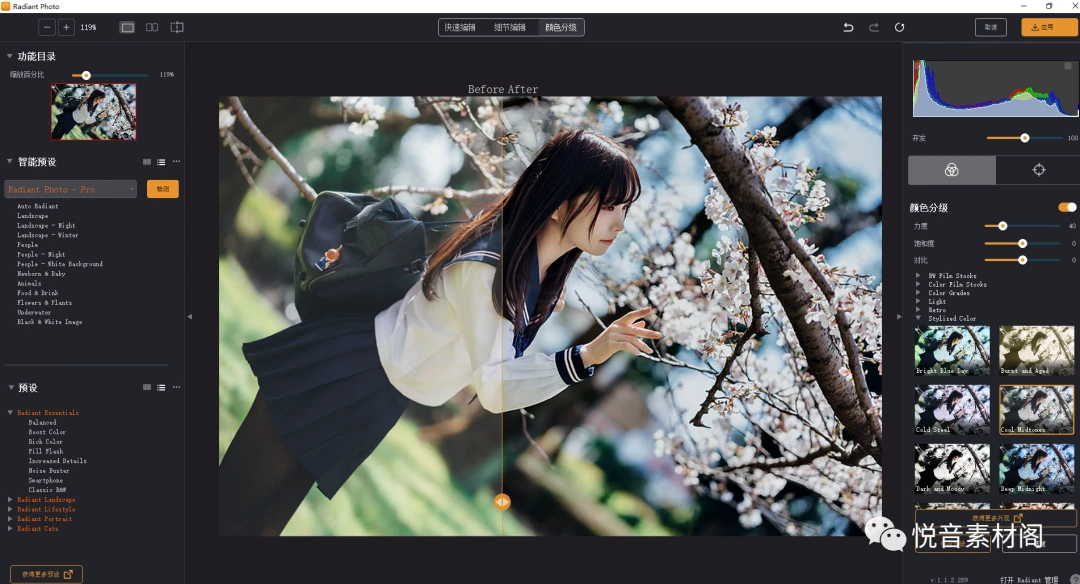Viewport: 1080px width, 584px height.
Task: Click the orange detect button beside dropdown
Action: [x=163, y=189]
